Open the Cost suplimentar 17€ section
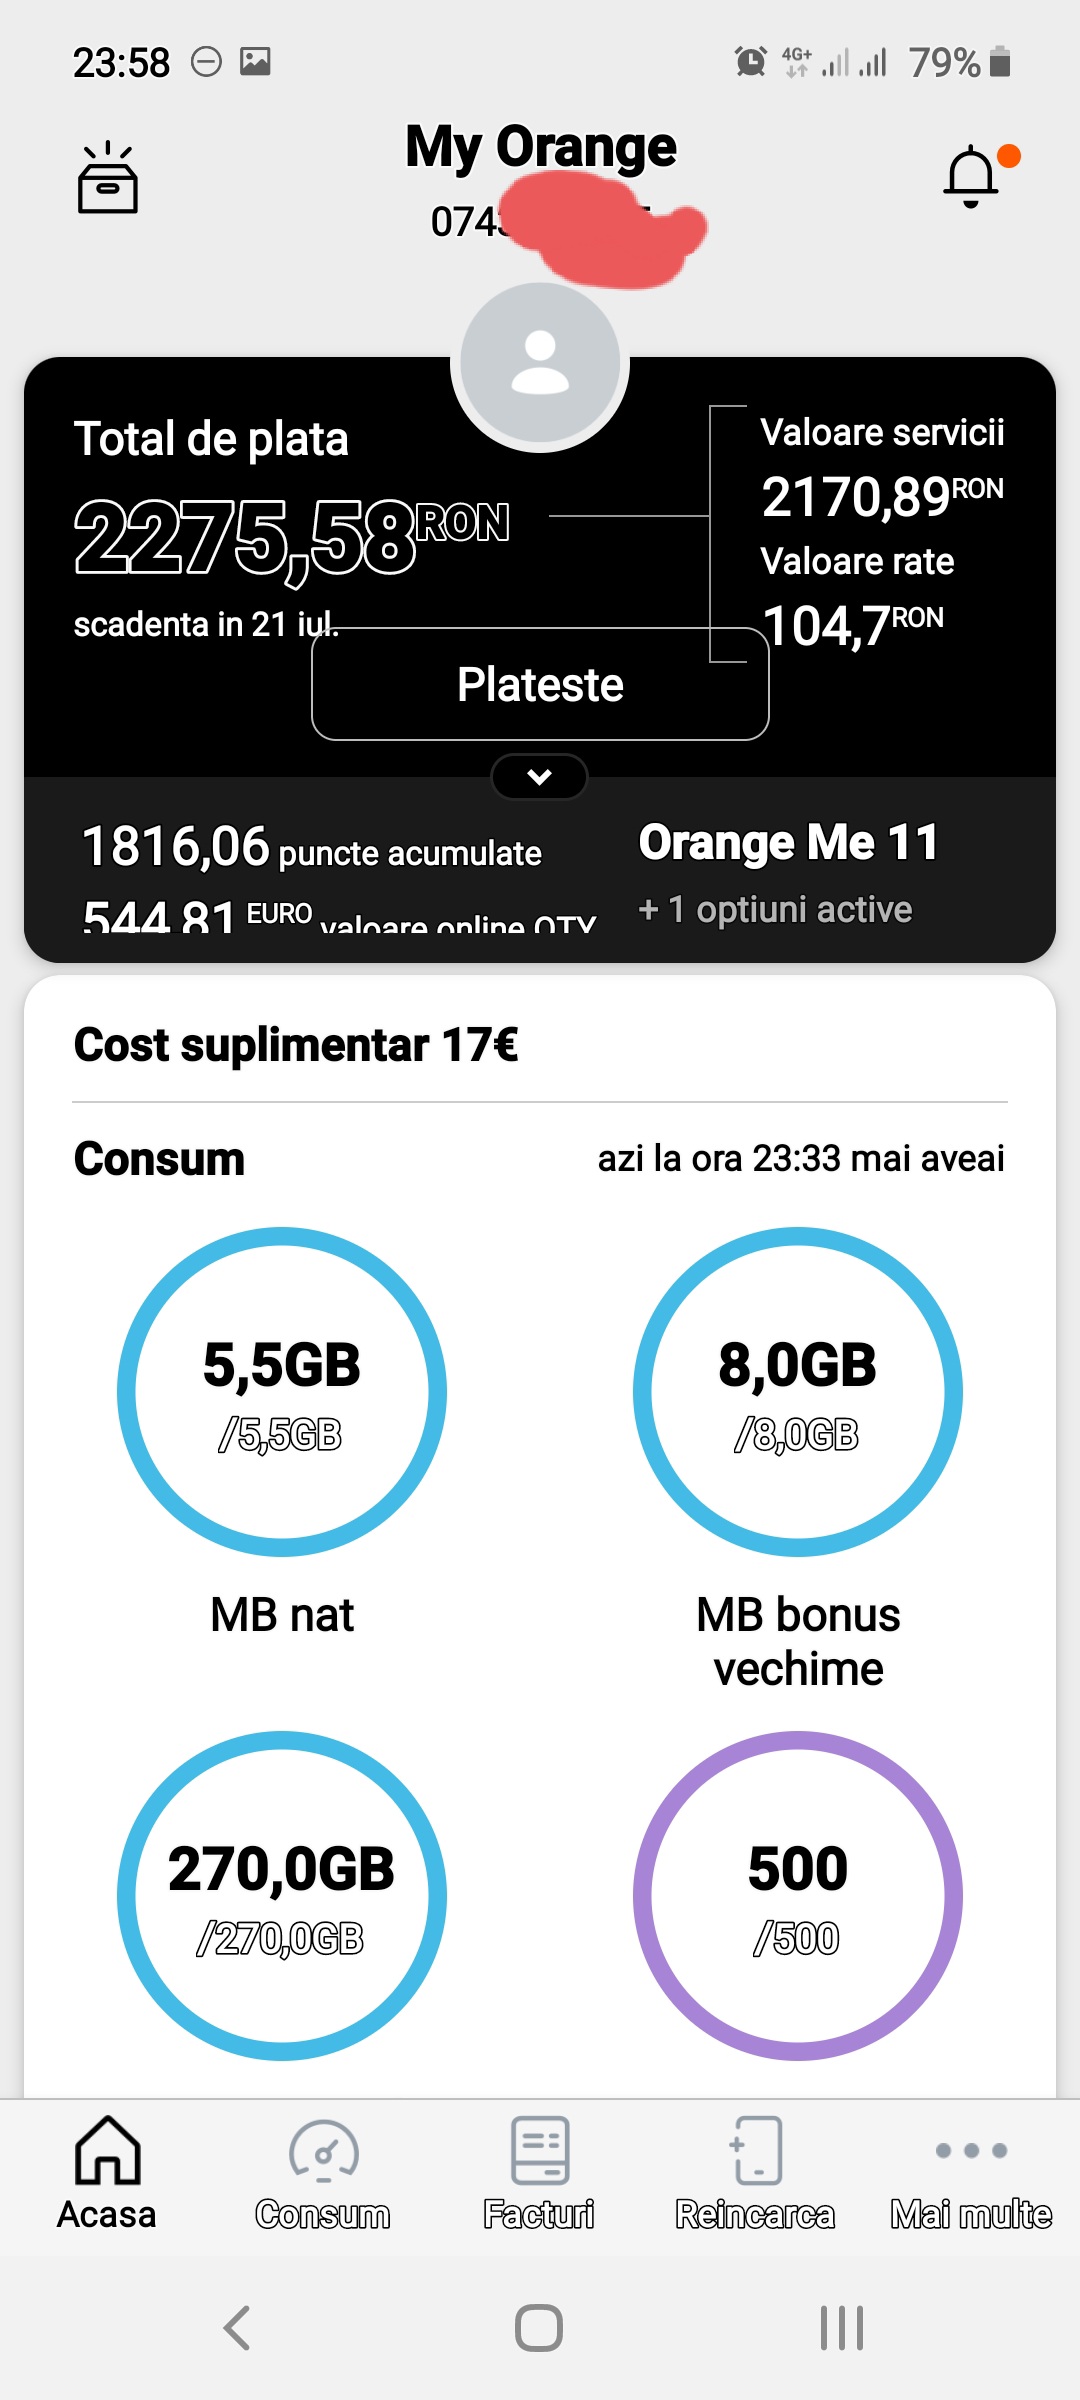 click(x=296, y=1045)
